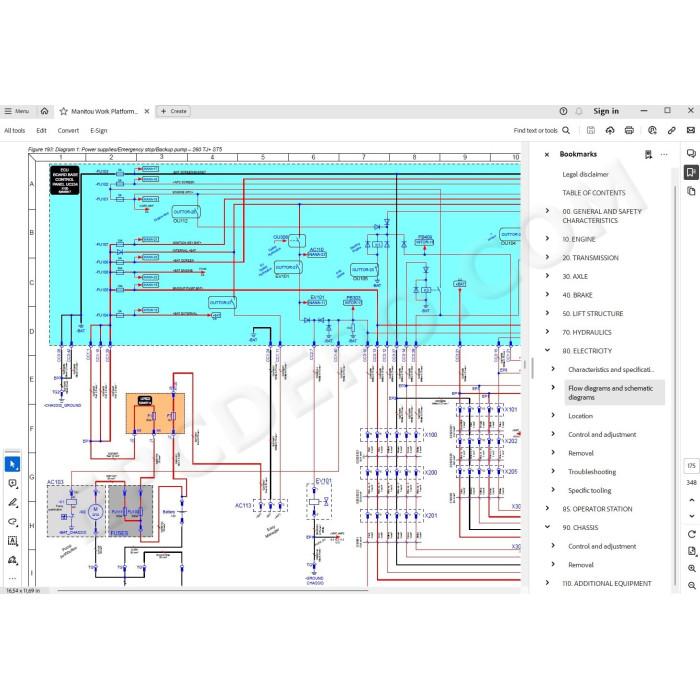Viewport: 700px width, 700px height.
Task: Click the zoom in magnifier icon
Action: tap(692, 568)
